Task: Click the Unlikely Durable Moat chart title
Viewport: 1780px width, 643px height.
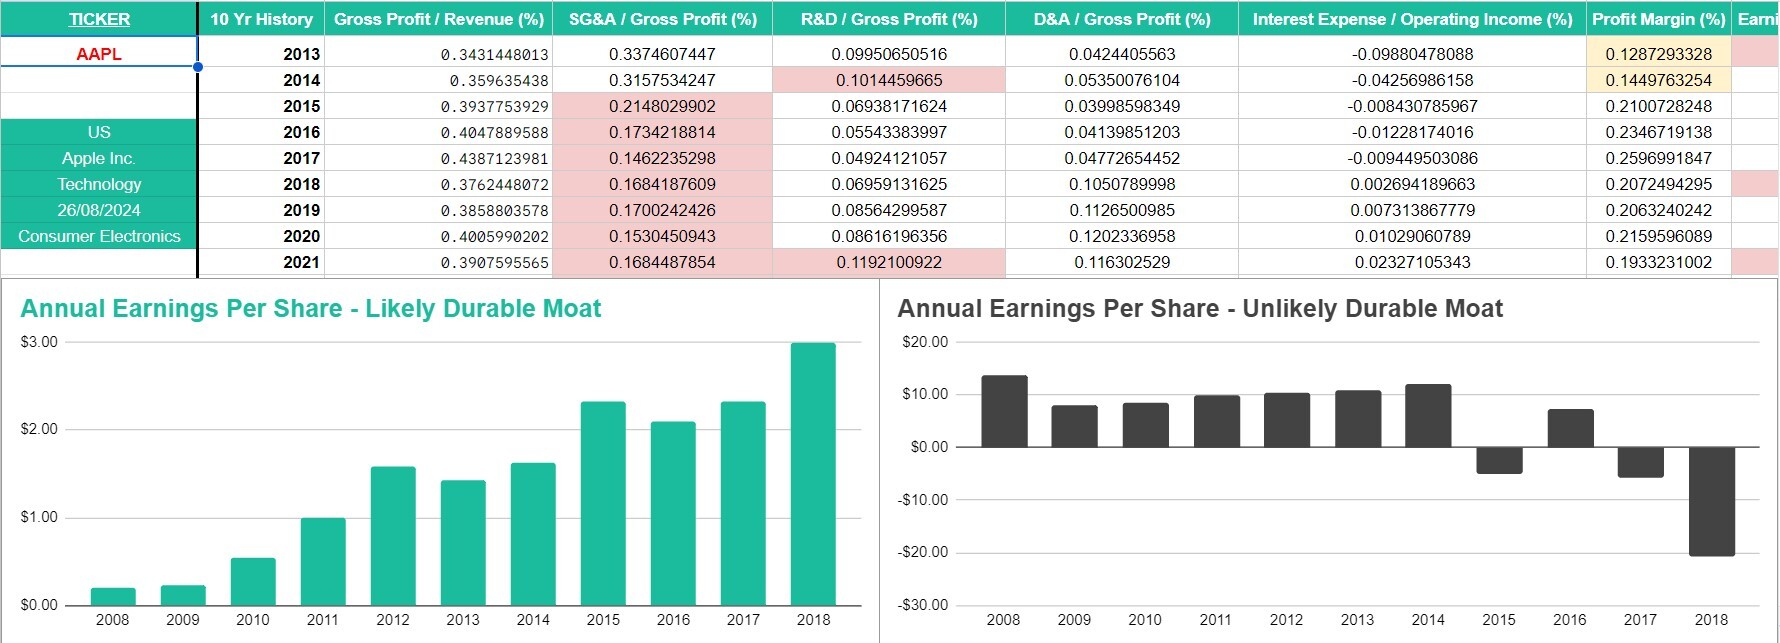Action: click(x=1200, y=309)
